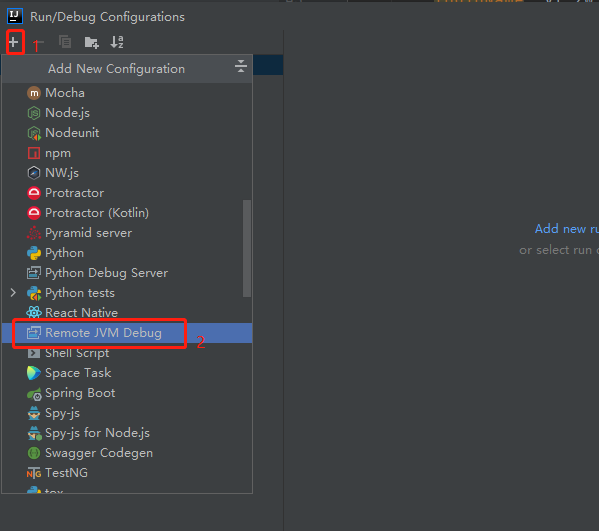
Task: Select the Spy-js entry
Action: [x=127, y=413]
